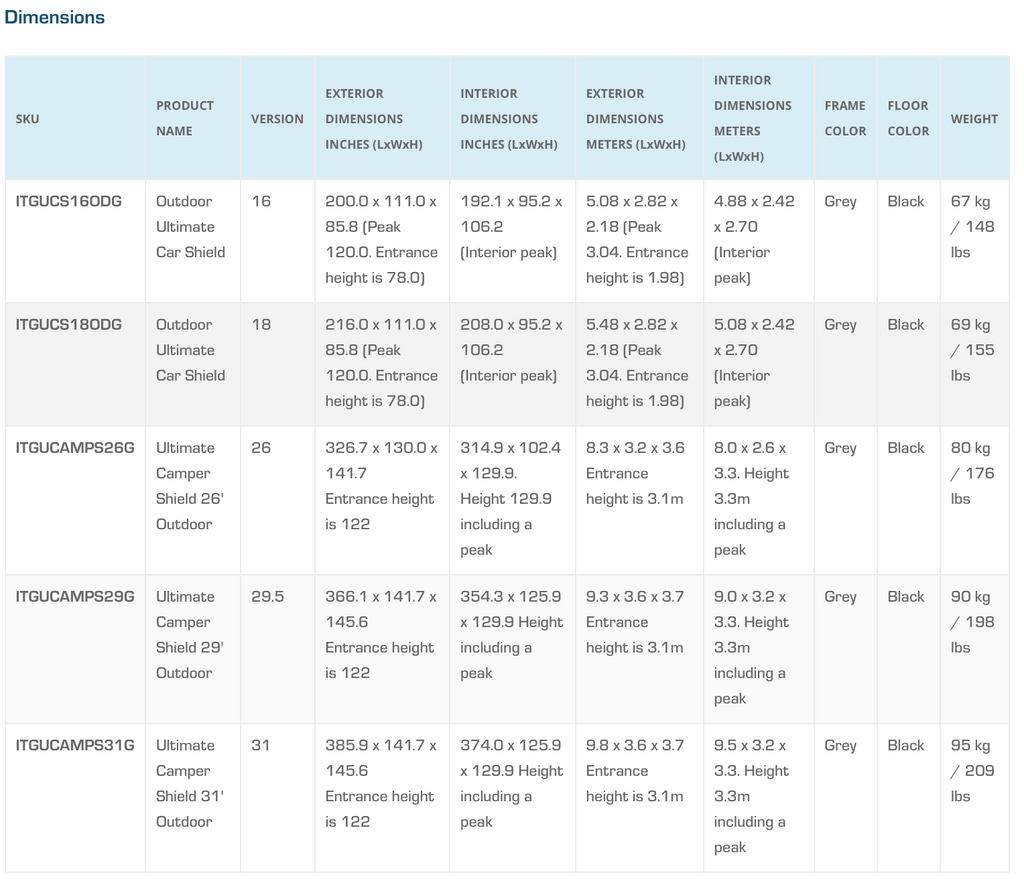Select the ITGUCAMPS29G SKU cell
The image size is (1024, 879).
pyautogui.click(x=75, y=597)
